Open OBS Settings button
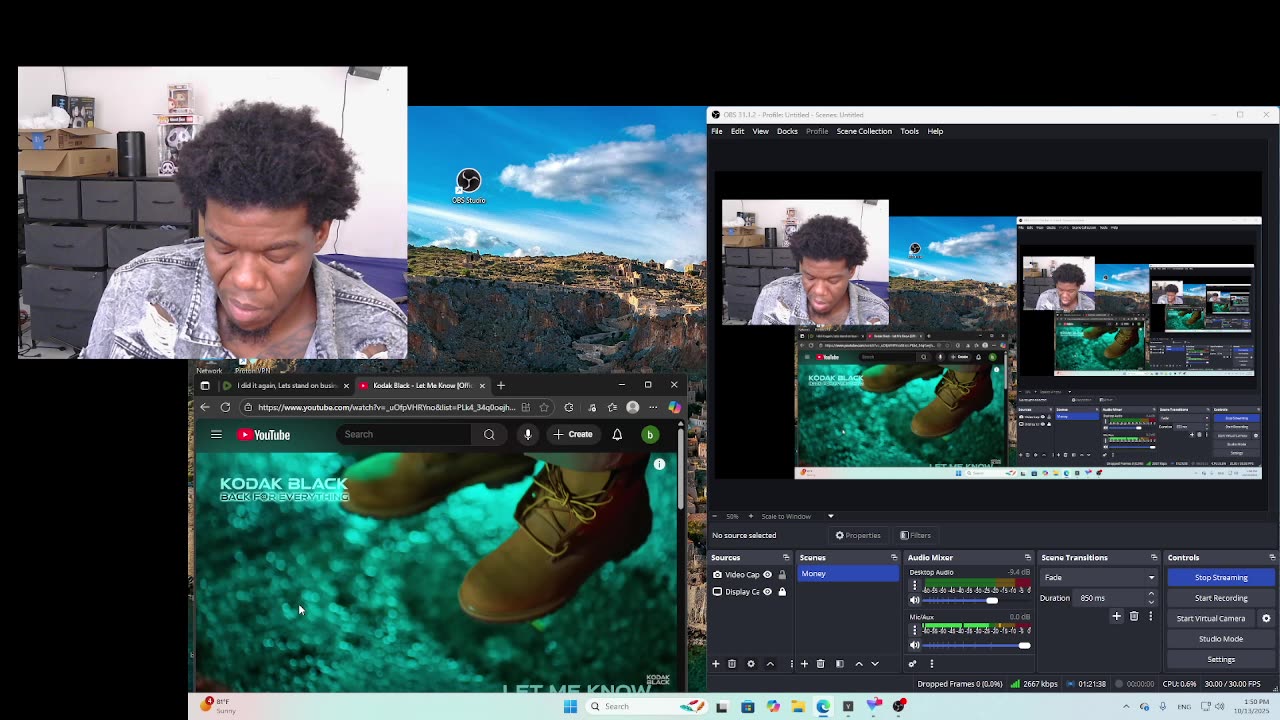This screenshot has width=1280, height=720. (1221, 659)
